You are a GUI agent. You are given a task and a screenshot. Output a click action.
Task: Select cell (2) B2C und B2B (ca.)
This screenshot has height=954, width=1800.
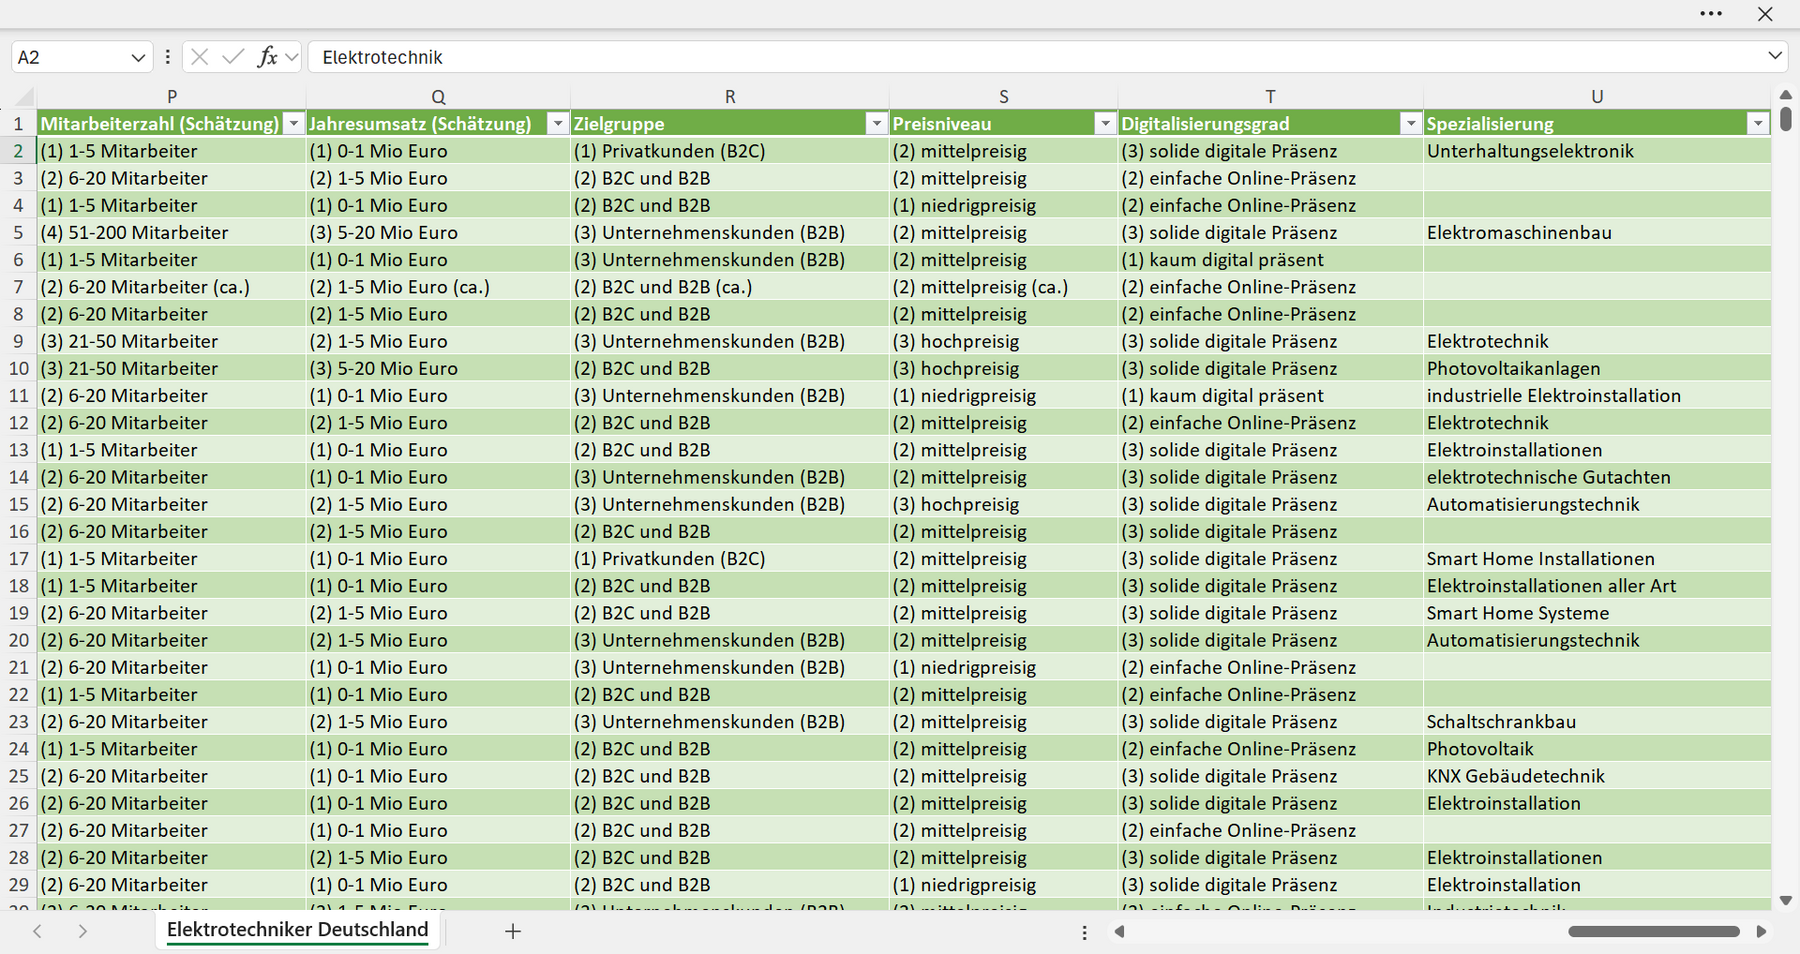coord(730,287)
